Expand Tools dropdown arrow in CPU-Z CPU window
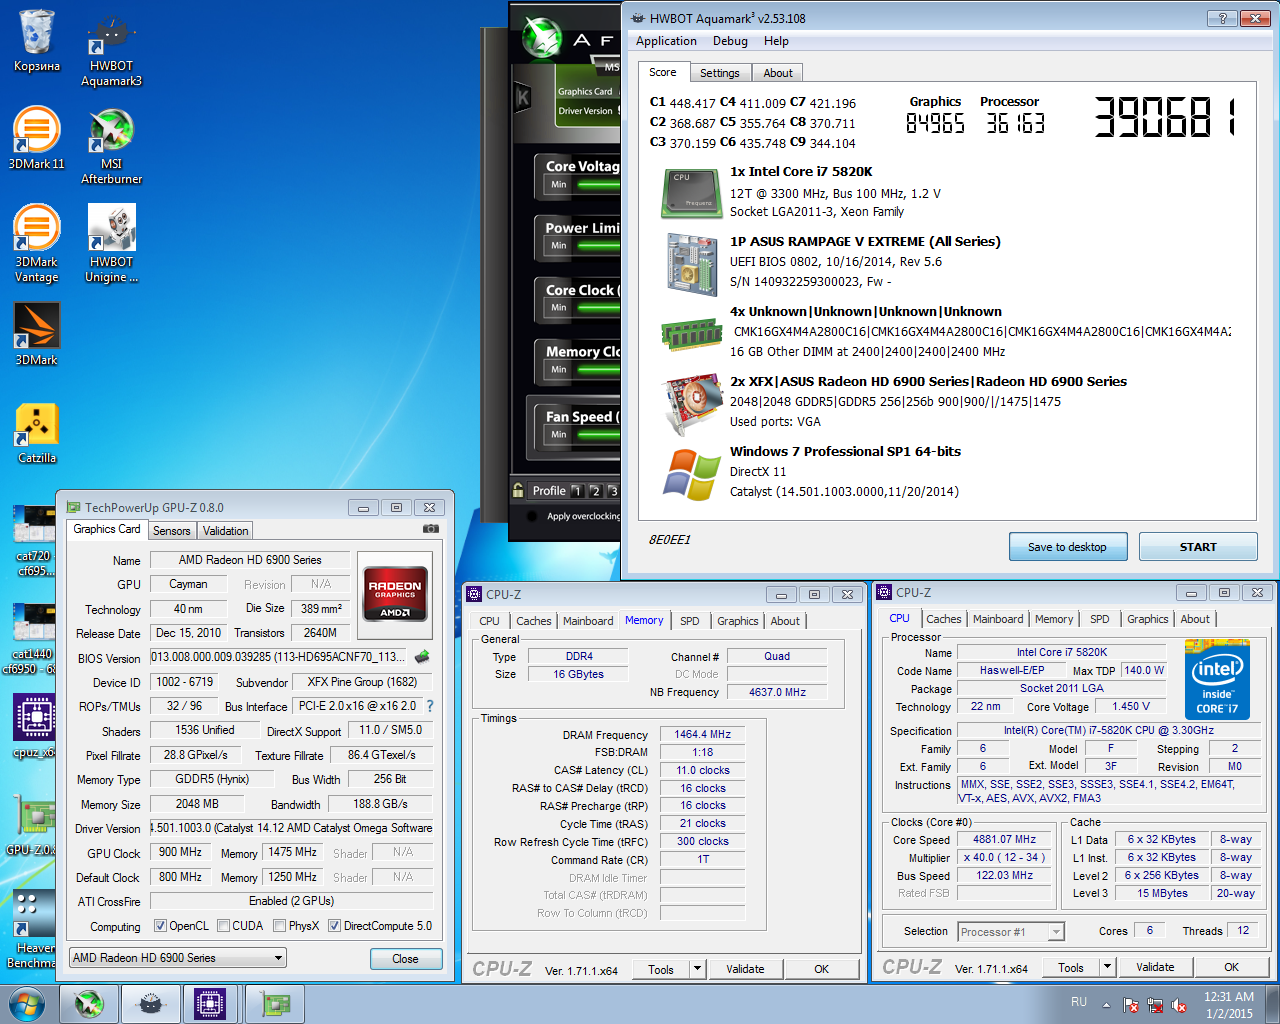 tap(1108, 967)
